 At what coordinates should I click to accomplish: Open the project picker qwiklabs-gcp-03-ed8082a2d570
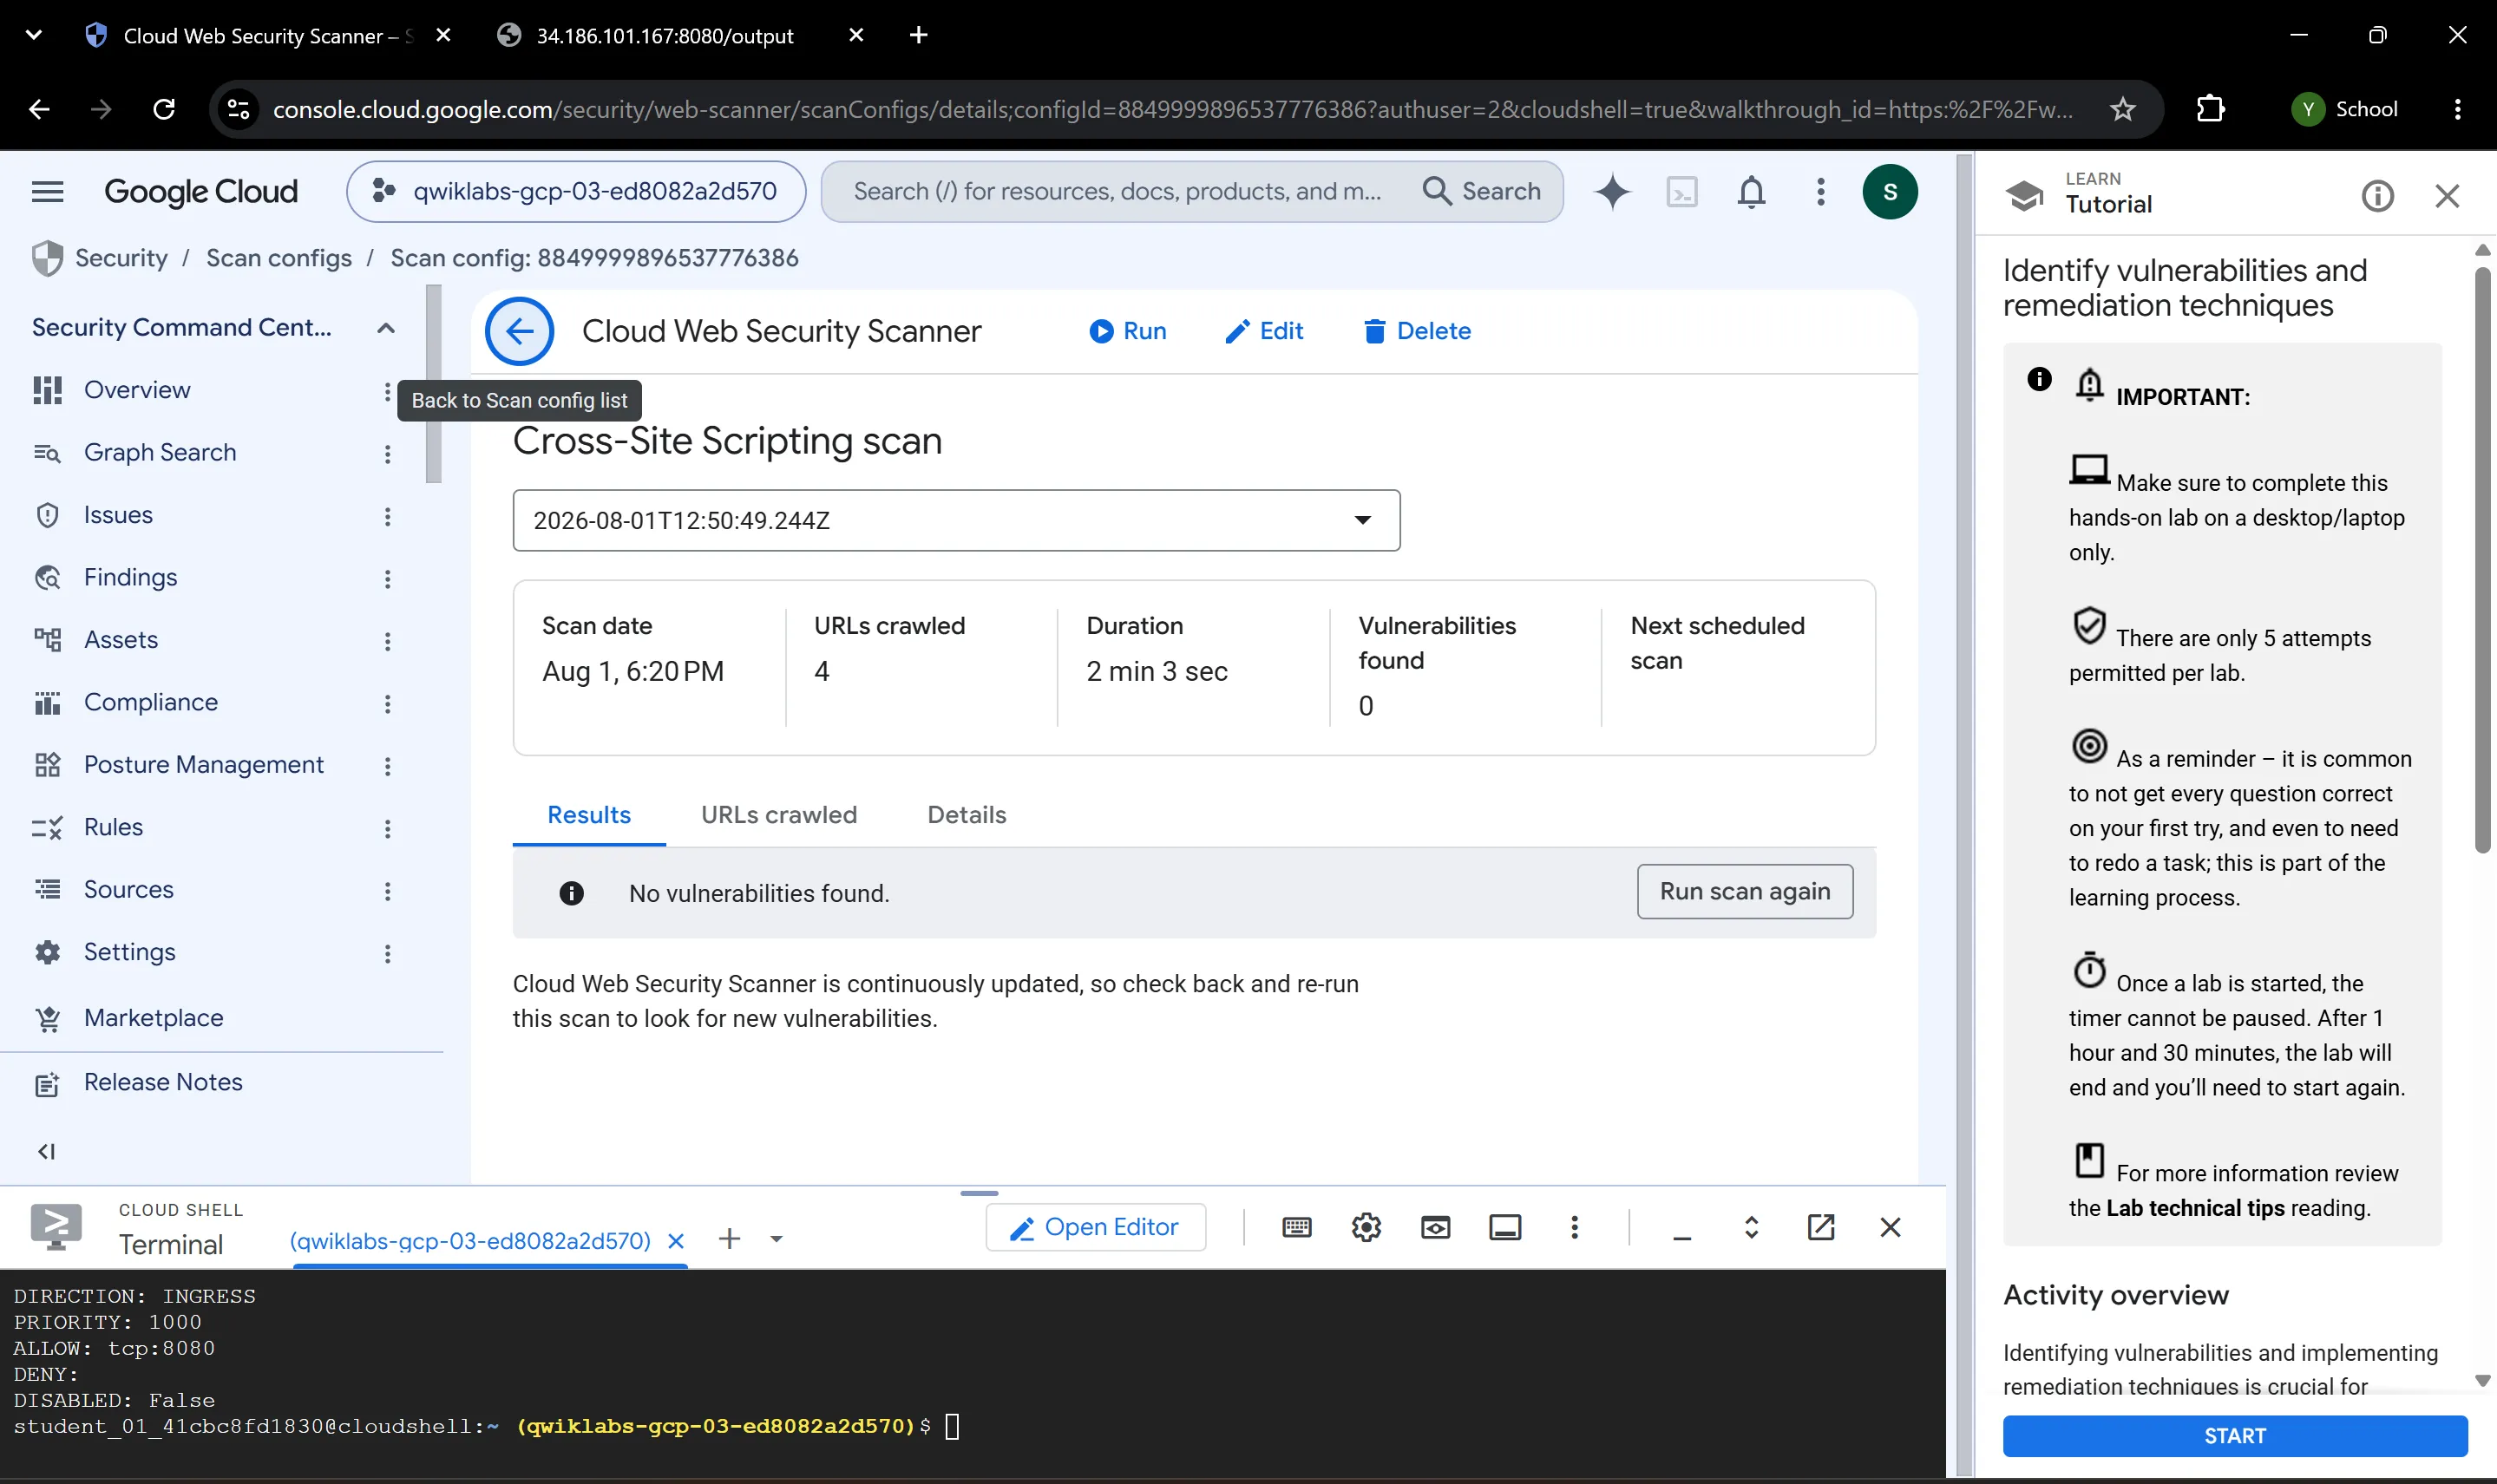pyautogui.click(x=576, y=191)
